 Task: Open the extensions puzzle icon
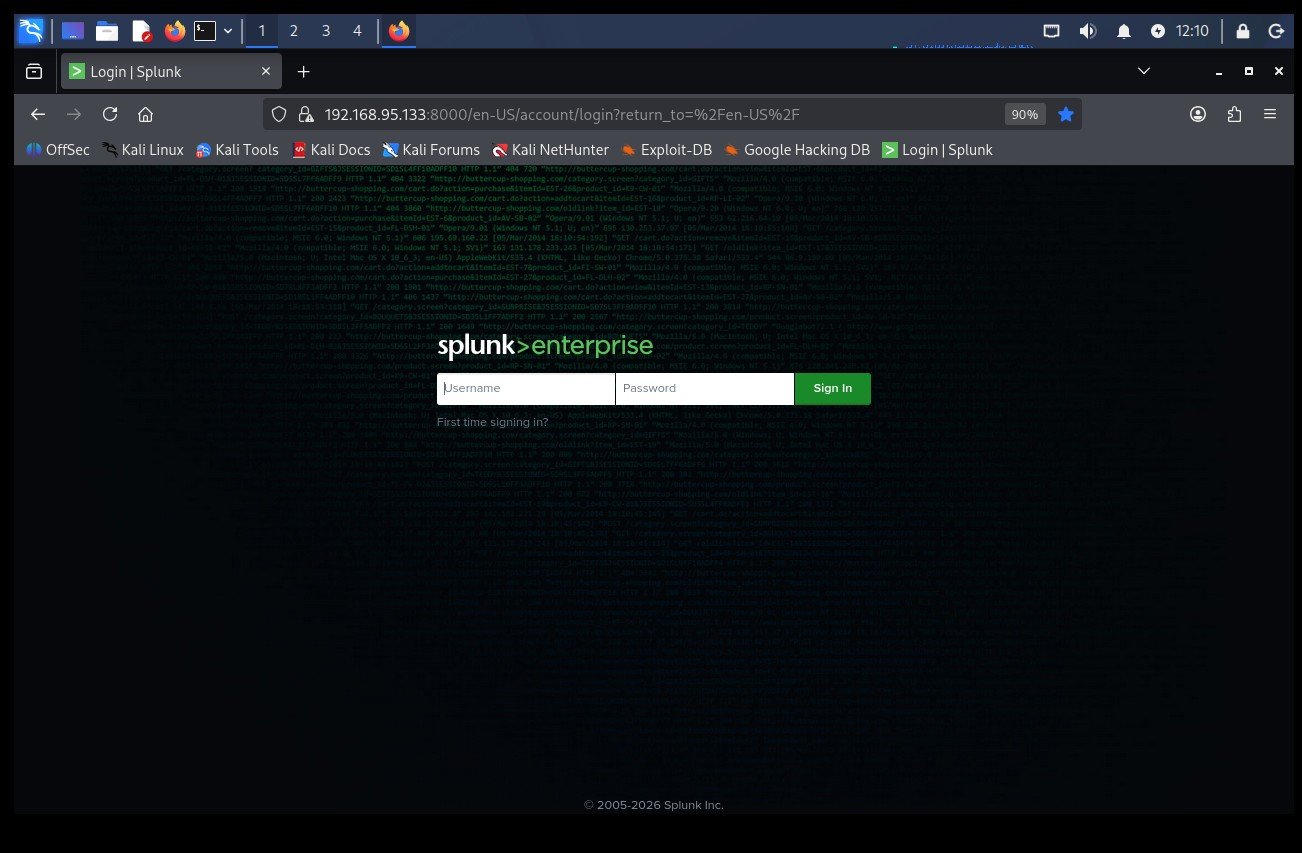(1234, 114)
